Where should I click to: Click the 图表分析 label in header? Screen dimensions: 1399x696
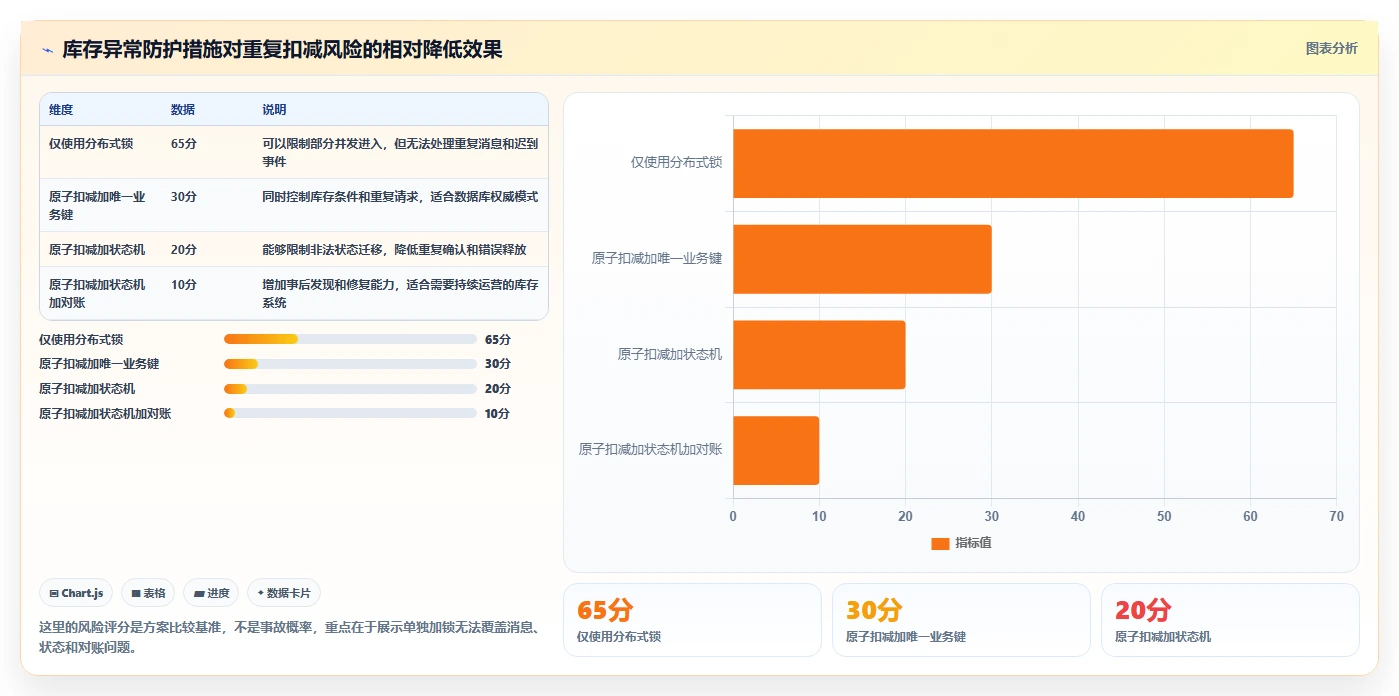click(1331, 49)
